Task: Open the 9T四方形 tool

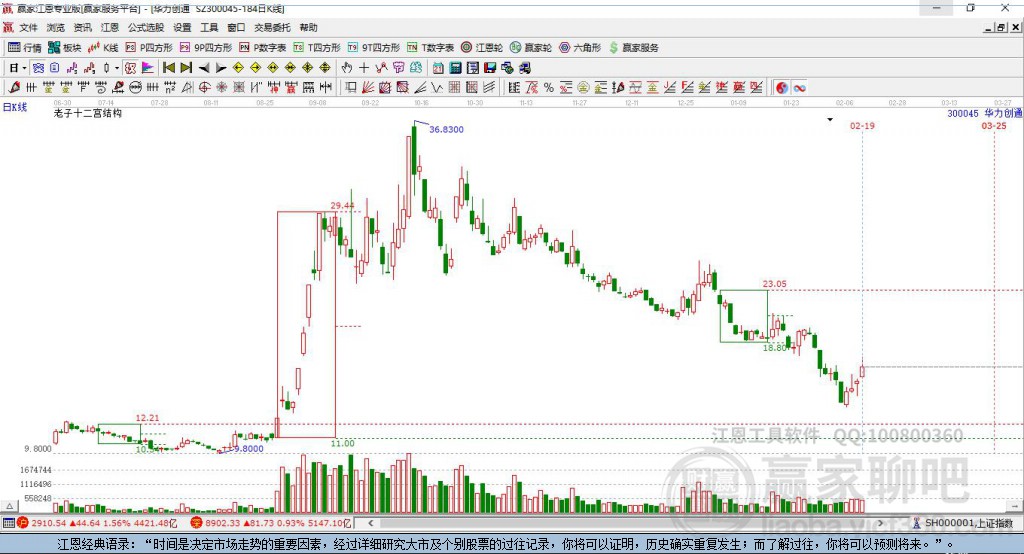Action: click(x=374, y=48)
